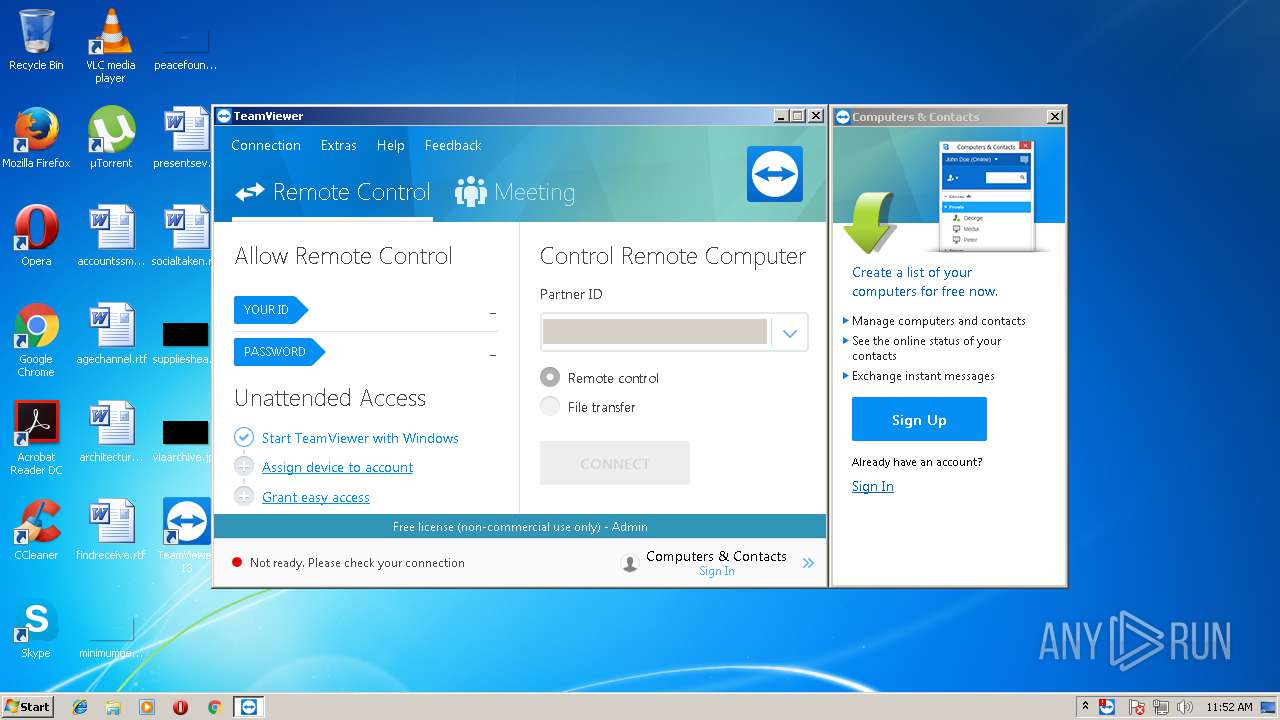Click the CONNECT button
Image resolution: width=1280 pixels, height=720 pixels.
click(x=615, y=463)
